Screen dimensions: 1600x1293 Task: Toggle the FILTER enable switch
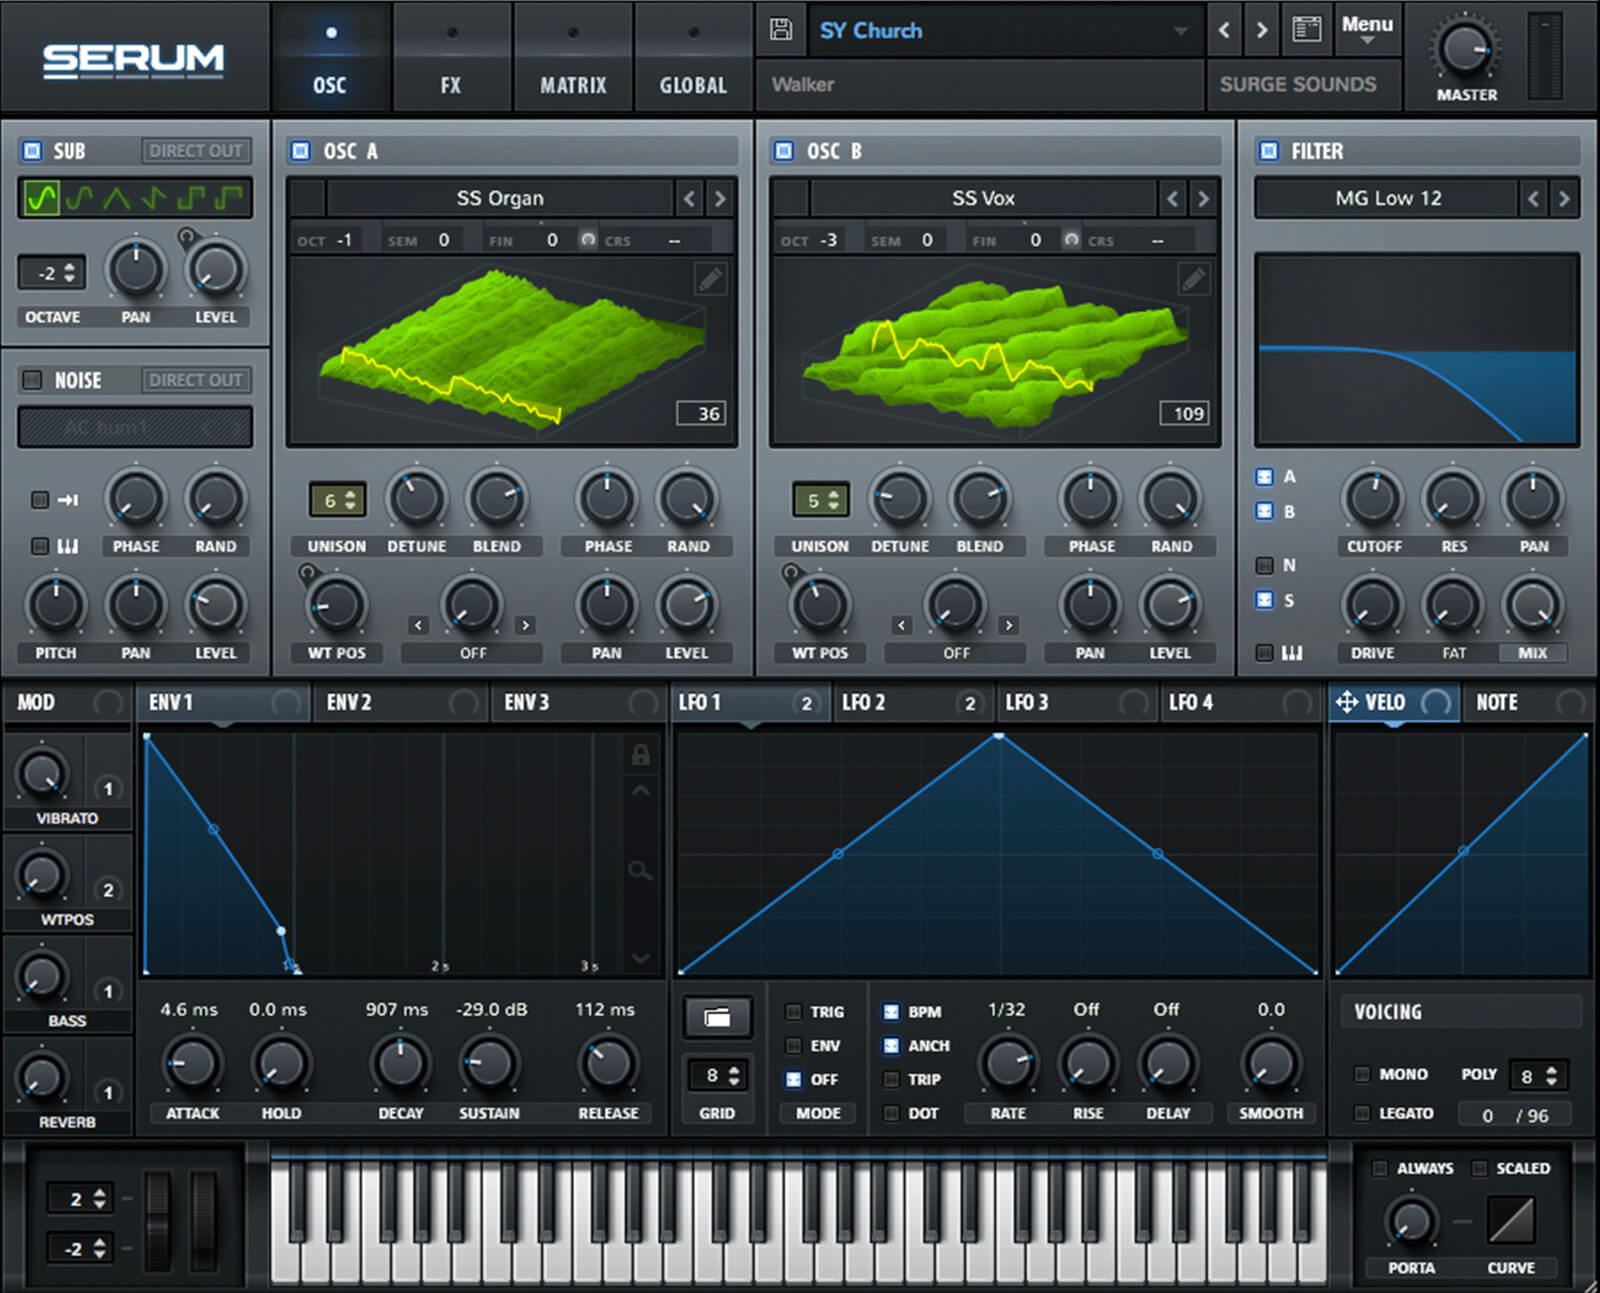coord(1269,150)
